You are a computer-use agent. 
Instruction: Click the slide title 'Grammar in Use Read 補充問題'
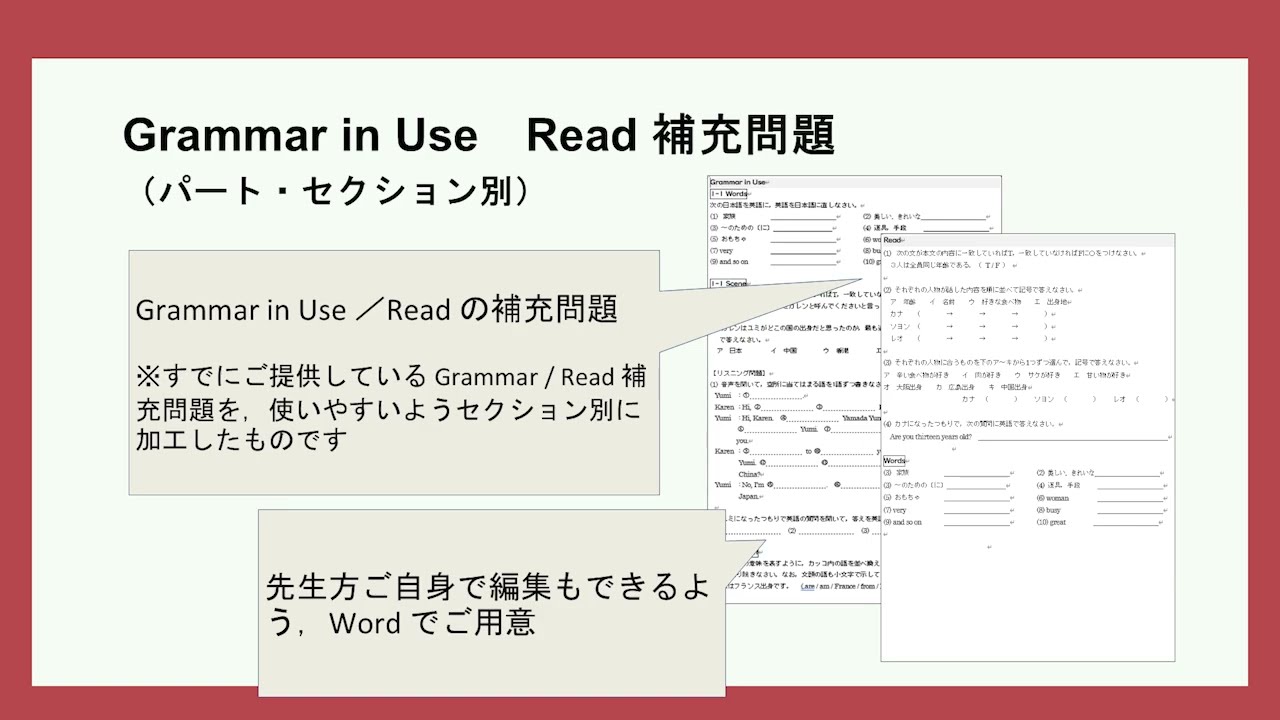tap(478, 135)
